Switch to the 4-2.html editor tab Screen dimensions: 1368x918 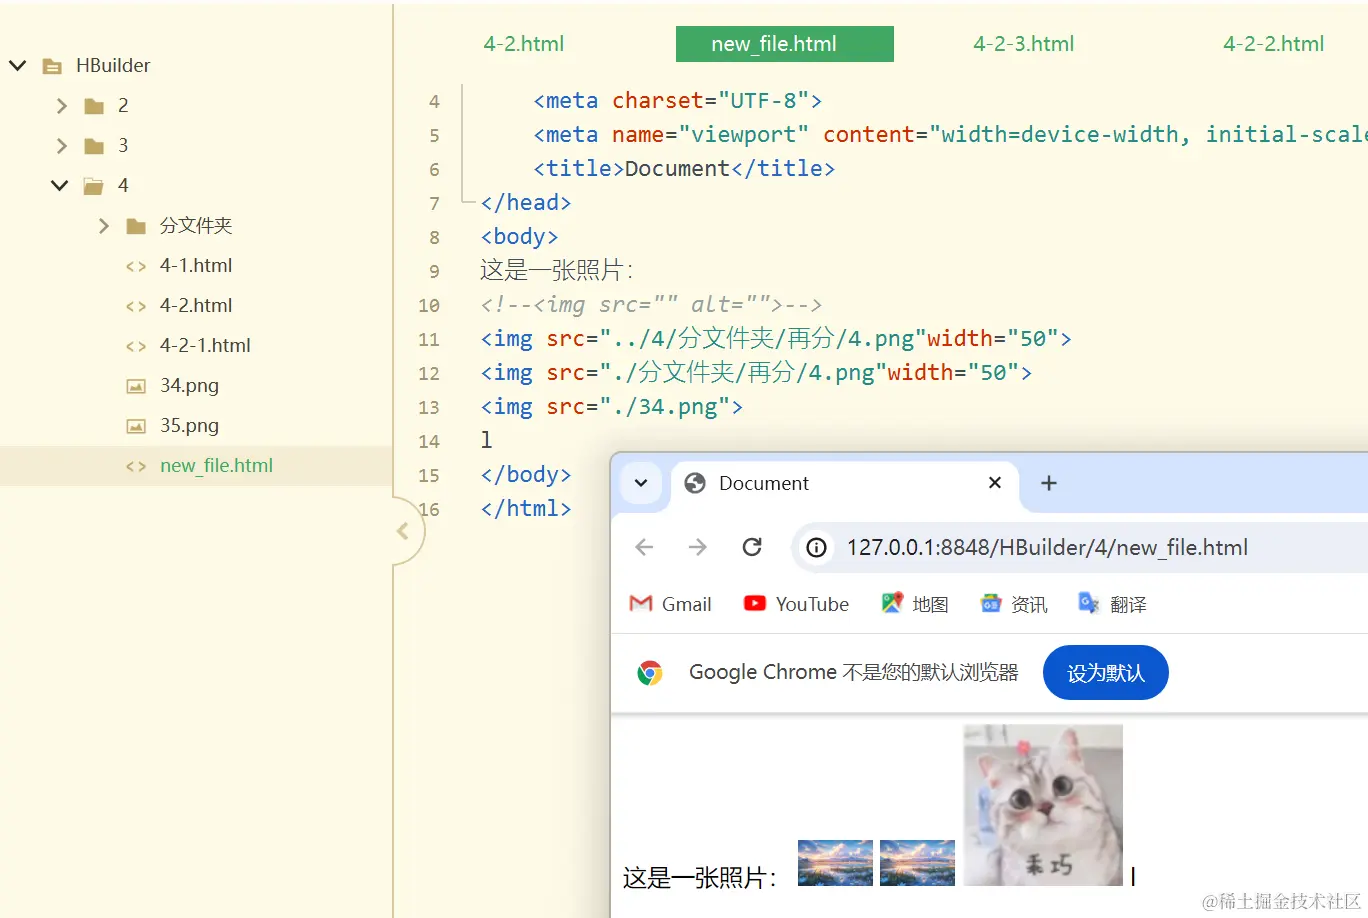524,44
